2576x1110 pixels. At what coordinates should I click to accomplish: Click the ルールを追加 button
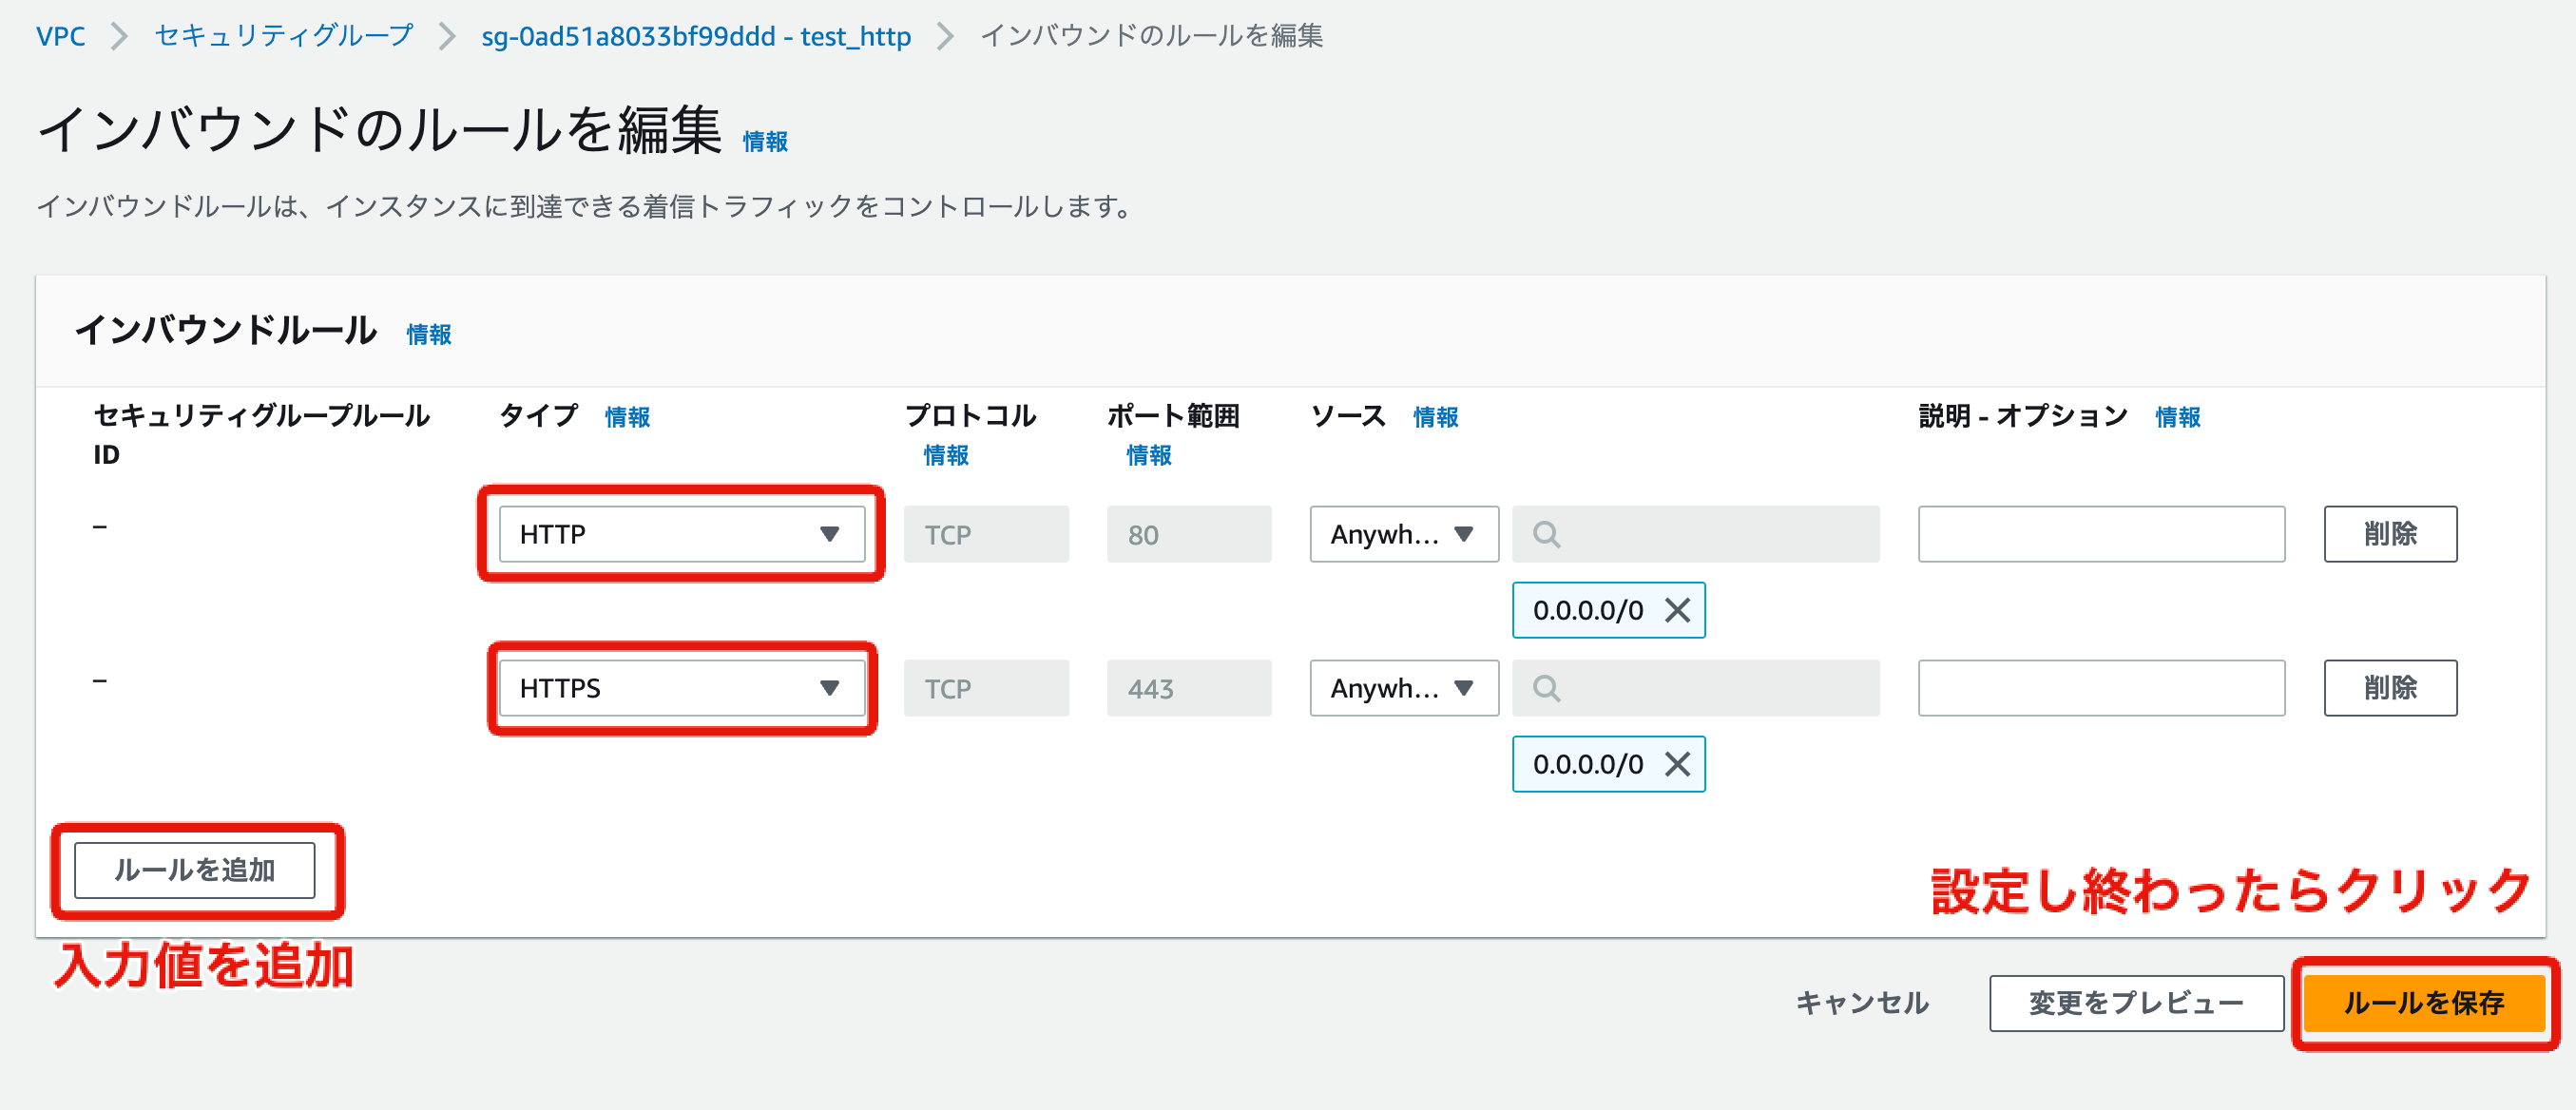pos(196,870)
